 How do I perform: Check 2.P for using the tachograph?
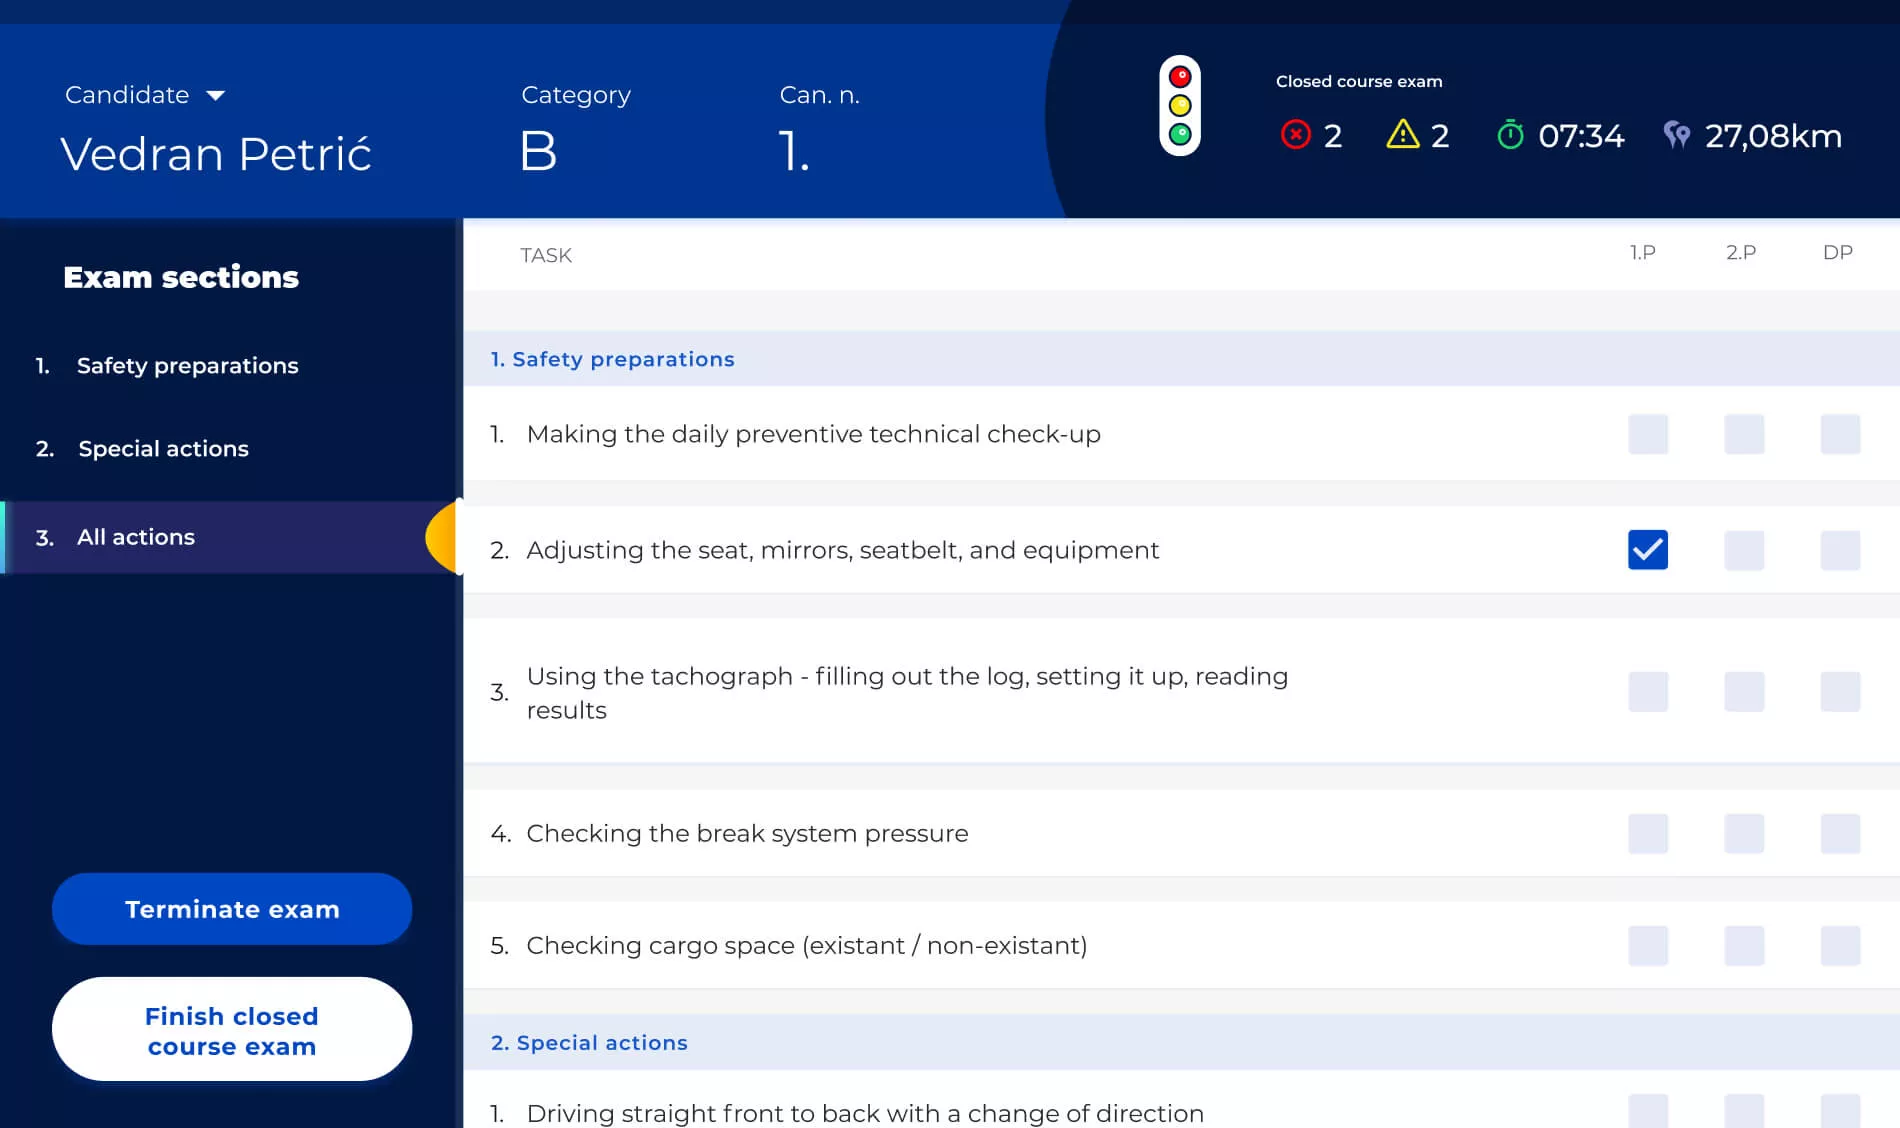point(1743,692)
